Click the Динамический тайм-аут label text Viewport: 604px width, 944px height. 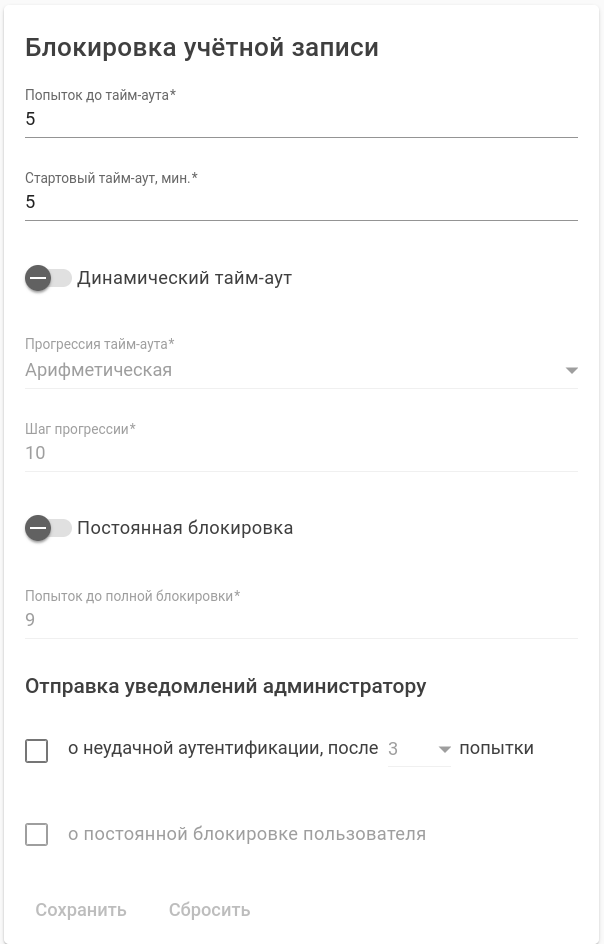(184, 278)
